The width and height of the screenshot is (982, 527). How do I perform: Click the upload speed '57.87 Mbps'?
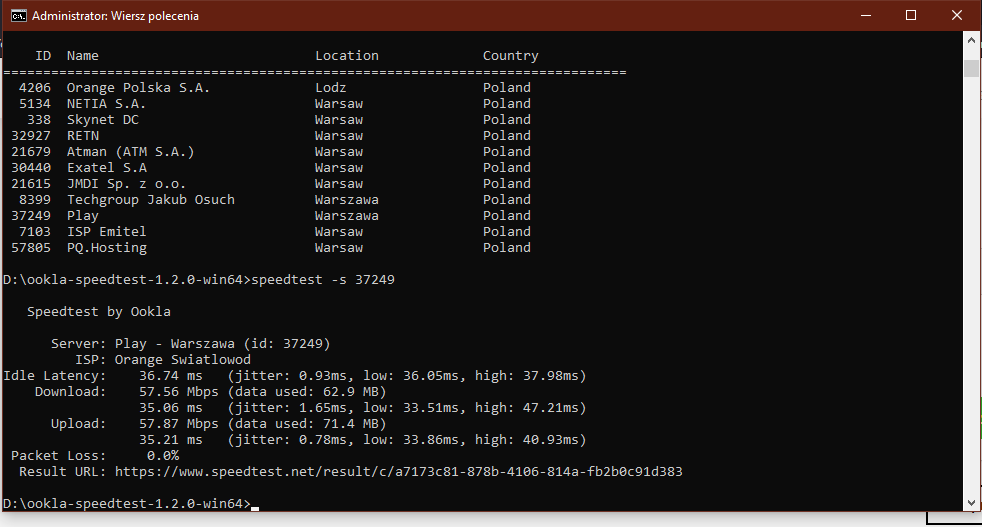tap(178, 424)
